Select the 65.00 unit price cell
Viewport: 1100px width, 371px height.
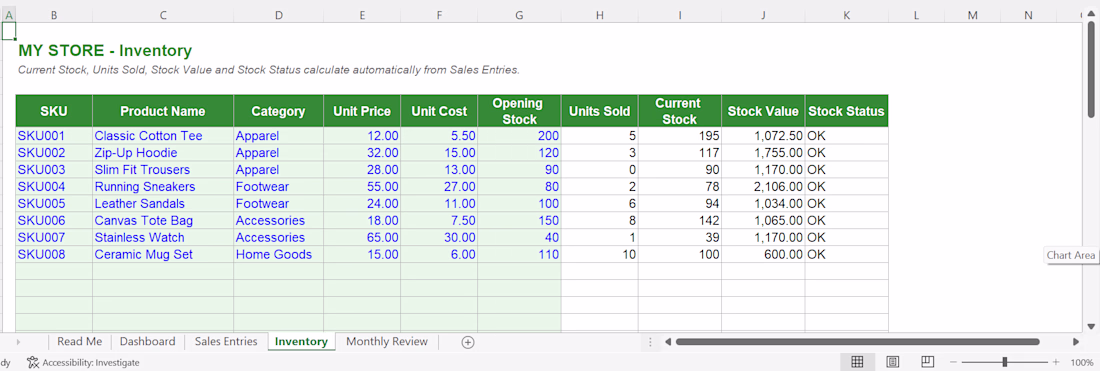coord(362,238)
